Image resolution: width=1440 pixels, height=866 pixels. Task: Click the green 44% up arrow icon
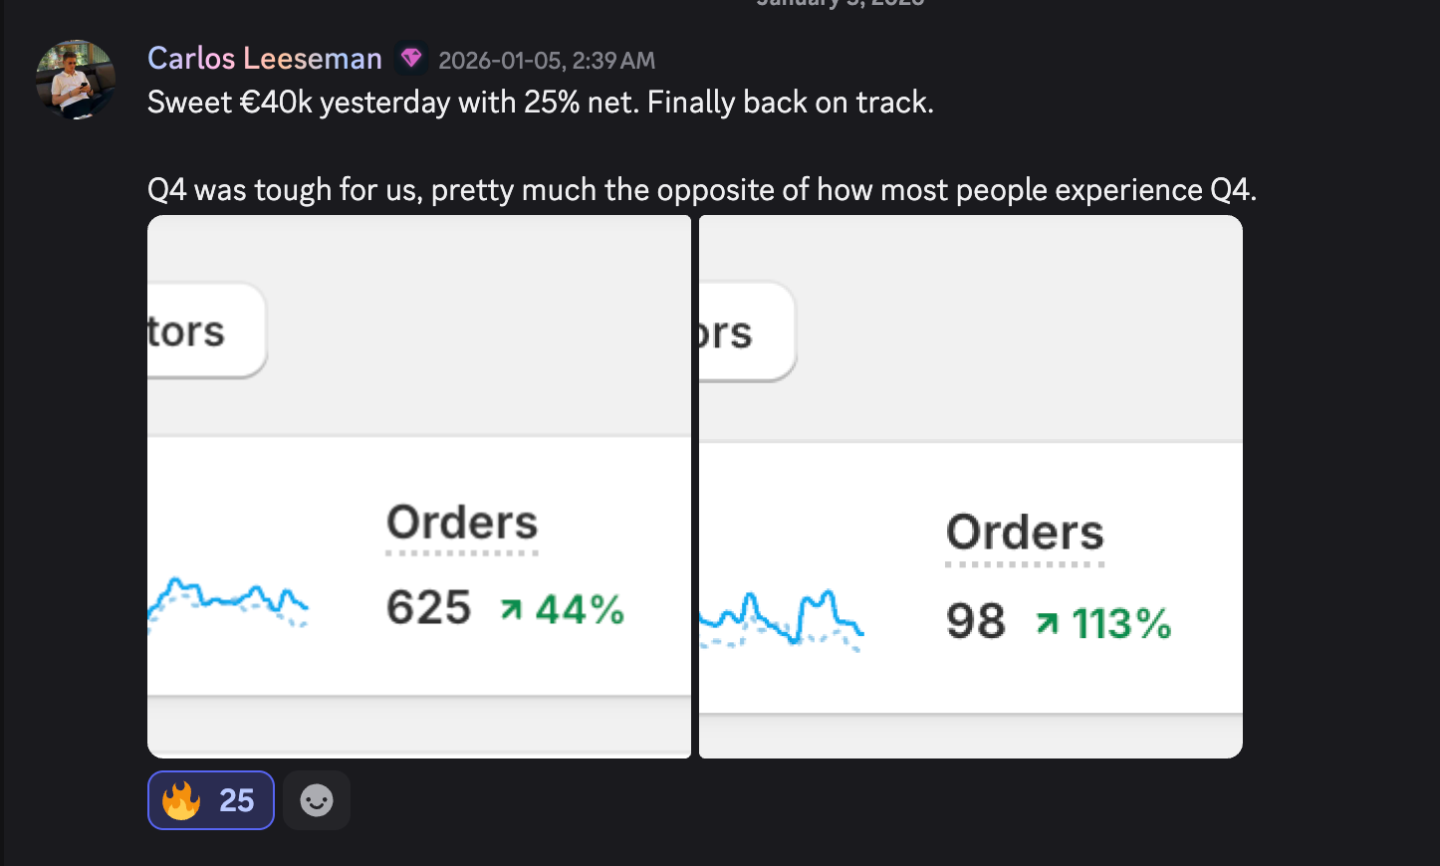[511, 609]
